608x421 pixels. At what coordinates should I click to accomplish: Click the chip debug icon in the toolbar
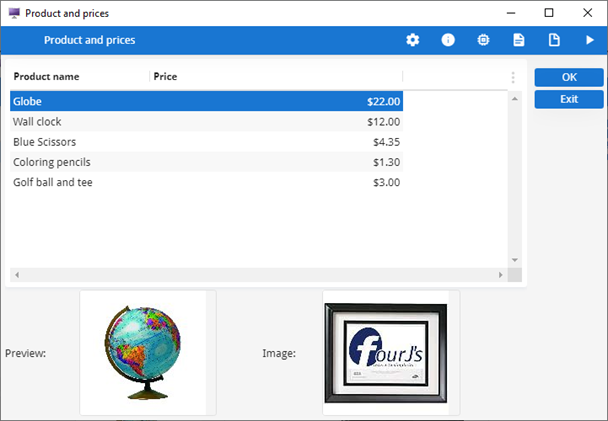[483, 40]
